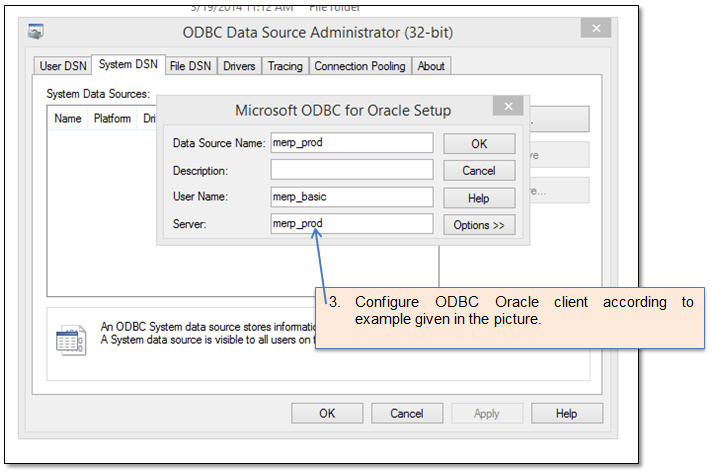Click the Data Source Name input field
The image size is (710, 473).
coord(351,143)
